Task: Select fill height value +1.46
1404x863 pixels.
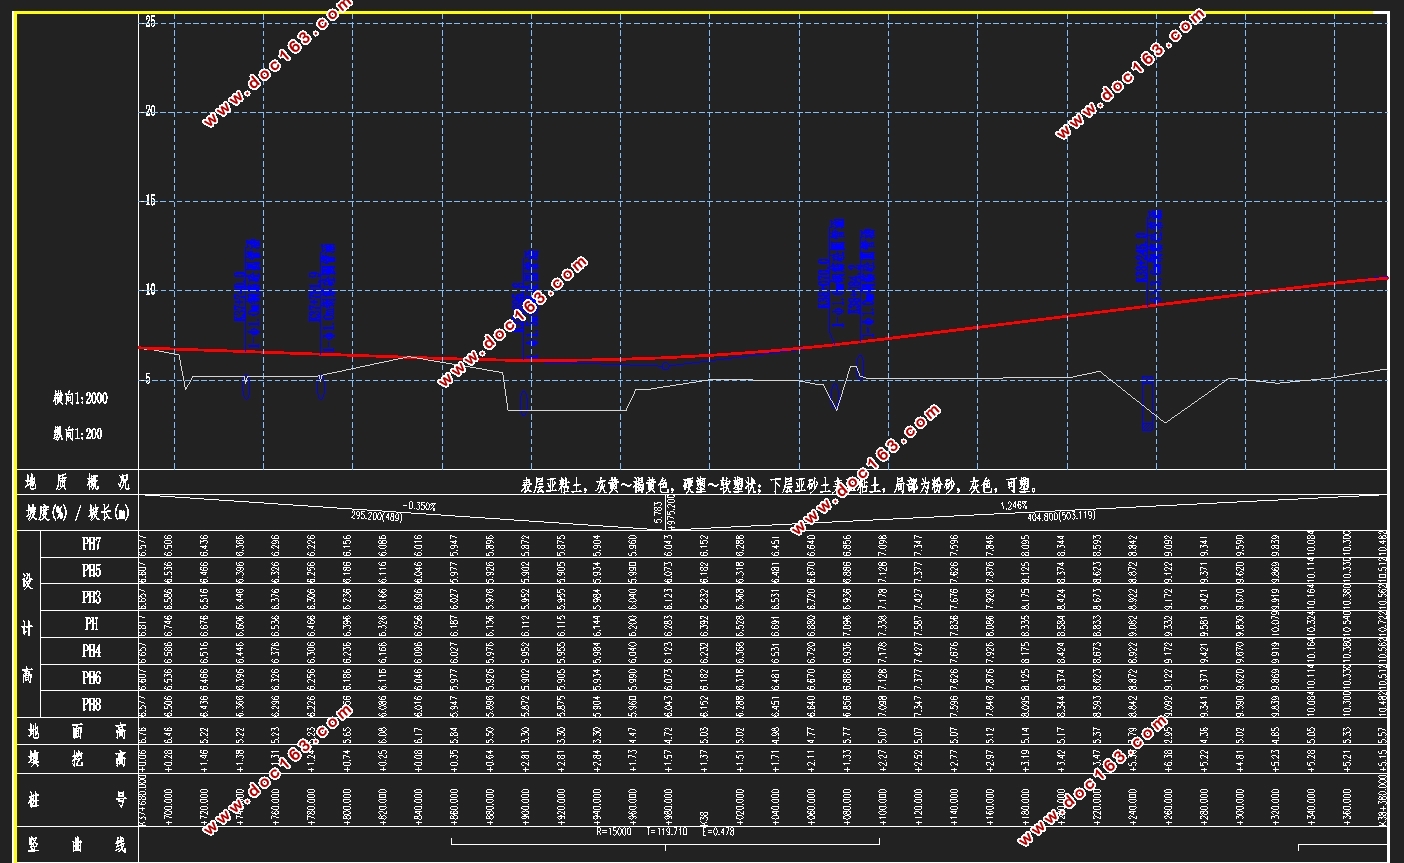Action: click(x=204, y=759)
